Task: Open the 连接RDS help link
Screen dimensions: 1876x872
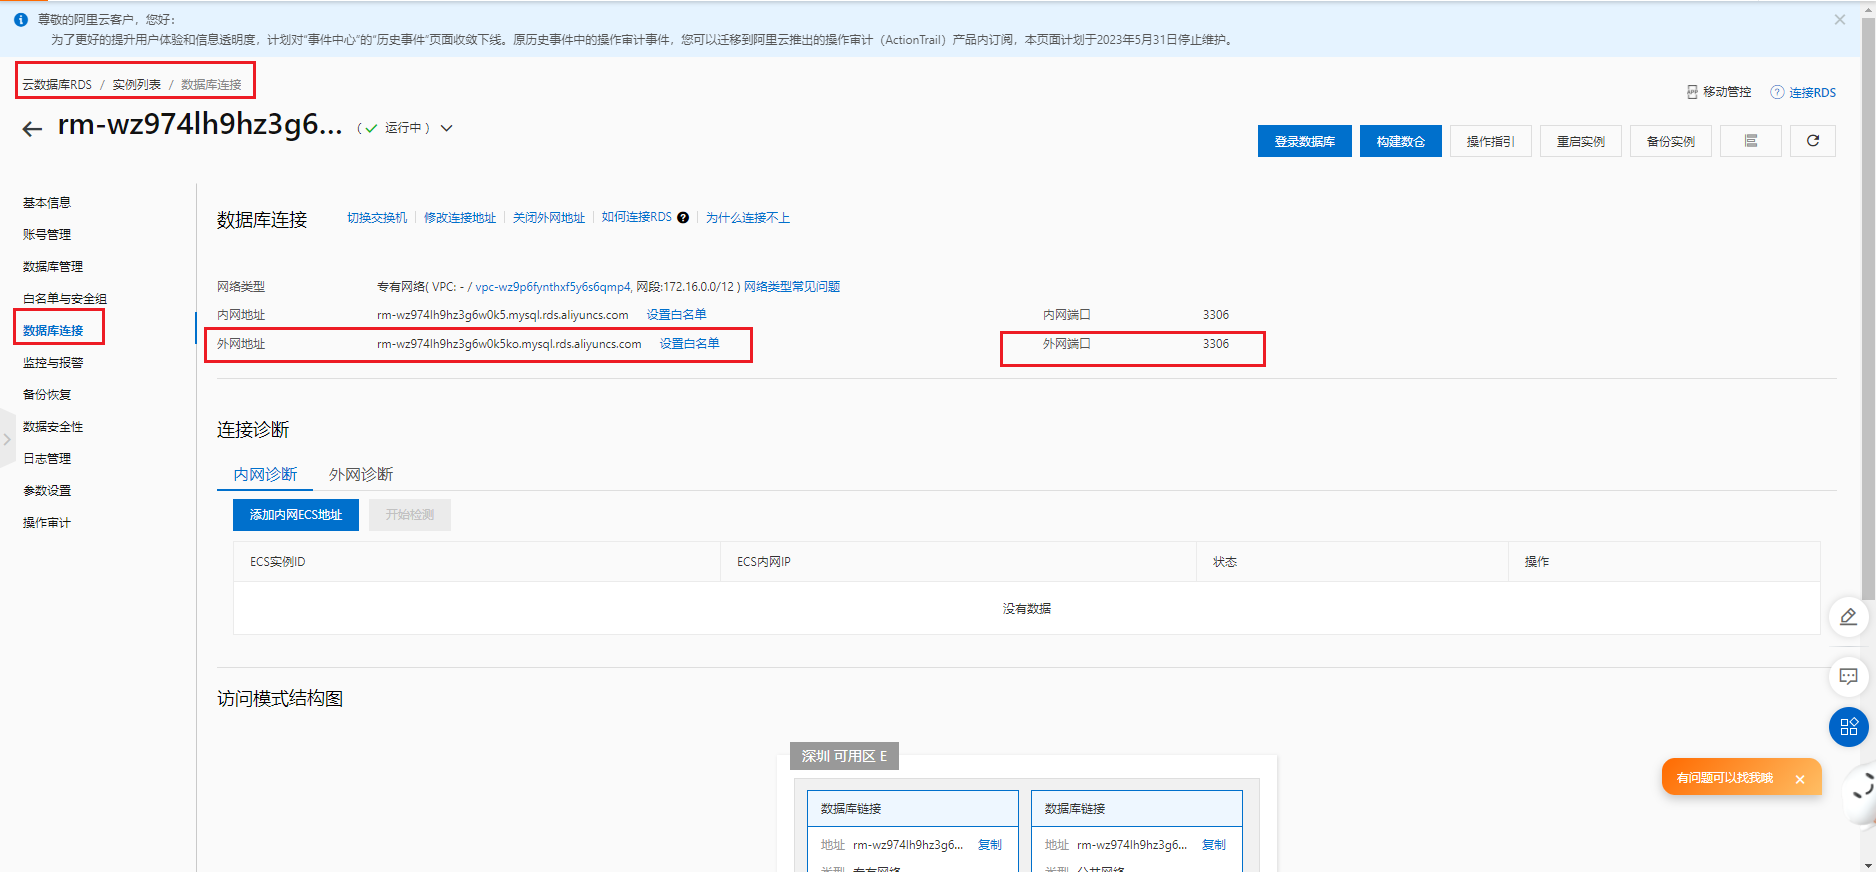Action: point(1812,92)
